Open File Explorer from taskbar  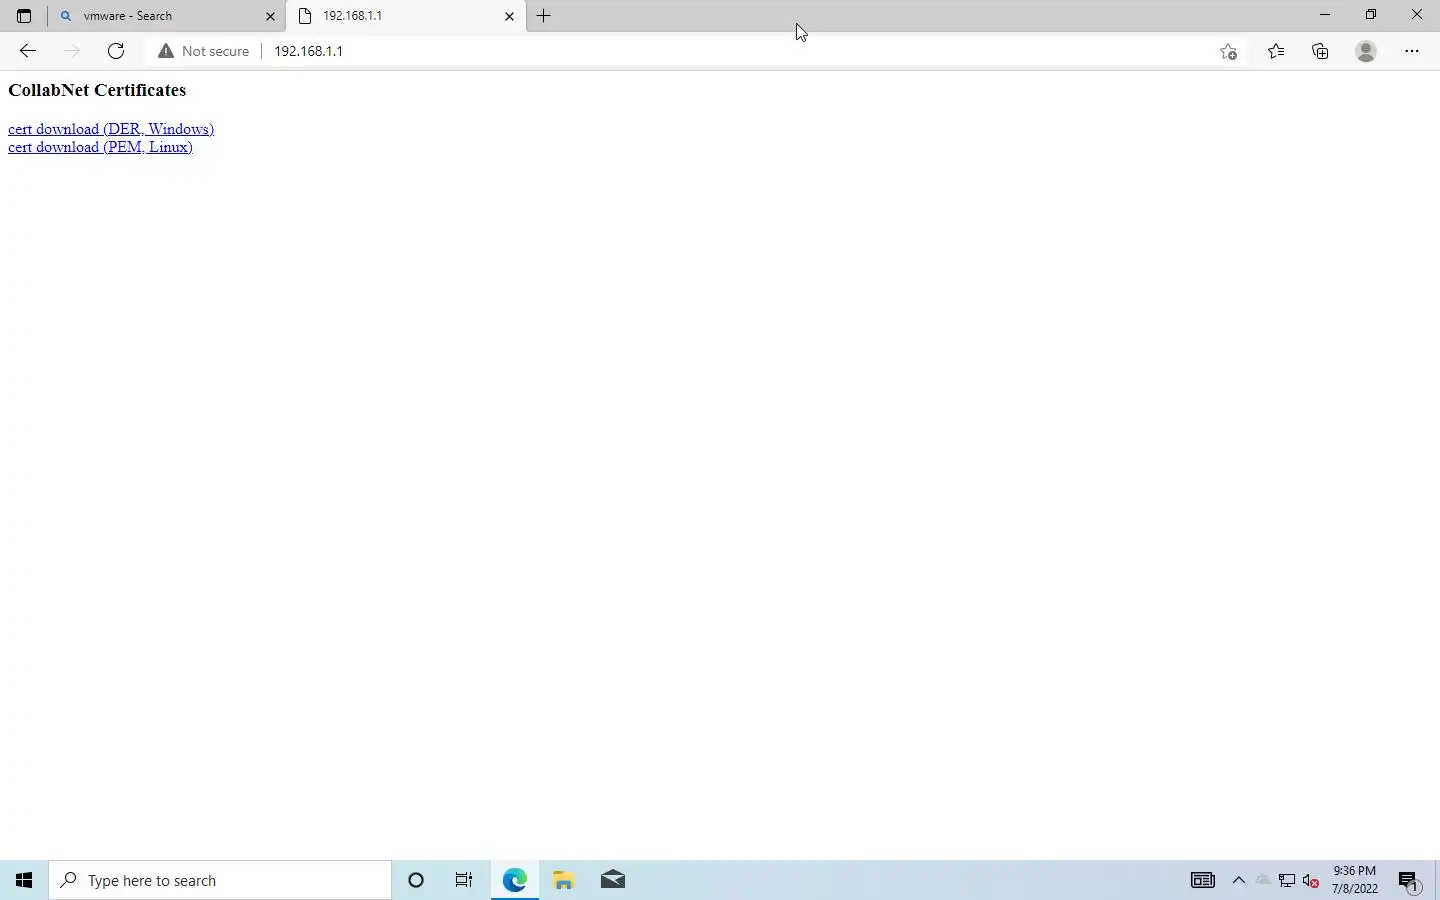pos(564,880)
